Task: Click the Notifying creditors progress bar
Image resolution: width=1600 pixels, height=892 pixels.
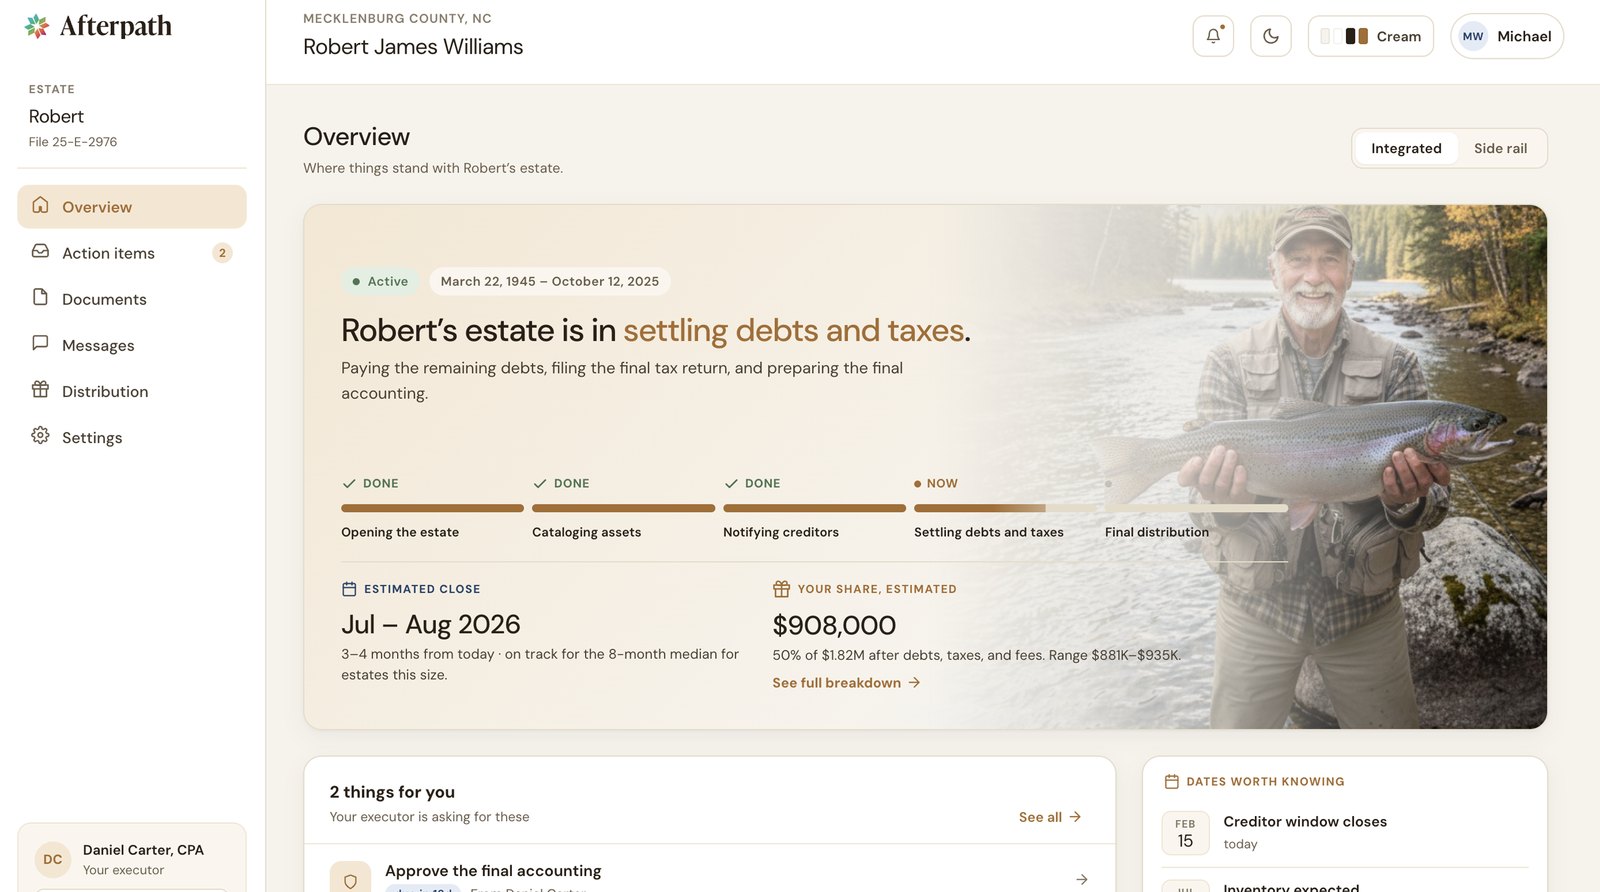Action: click(x=814, y=508)
